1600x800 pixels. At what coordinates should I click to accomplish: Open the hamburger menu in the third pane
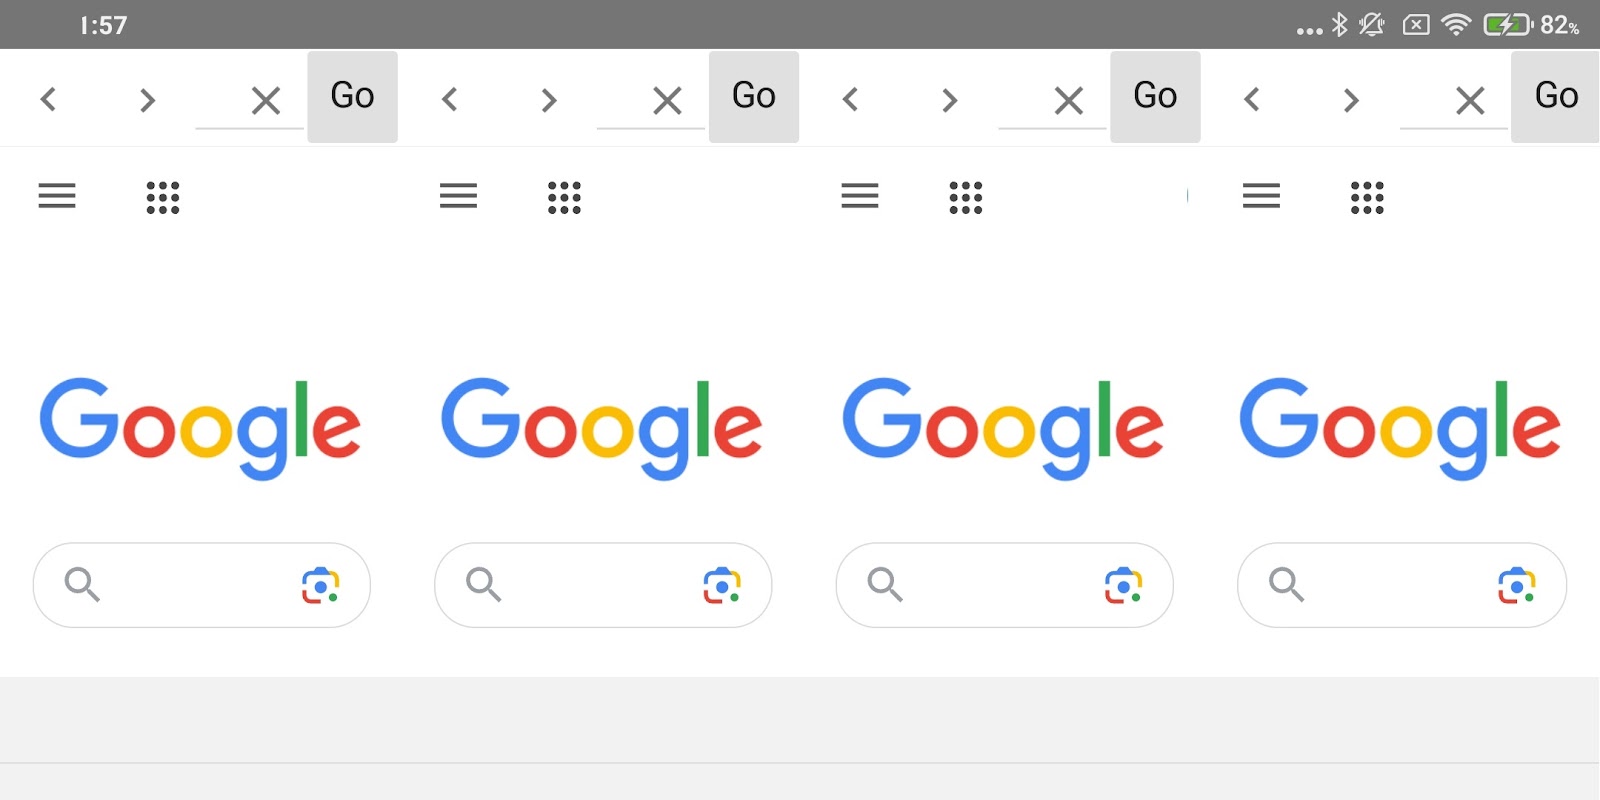[860, 196]
